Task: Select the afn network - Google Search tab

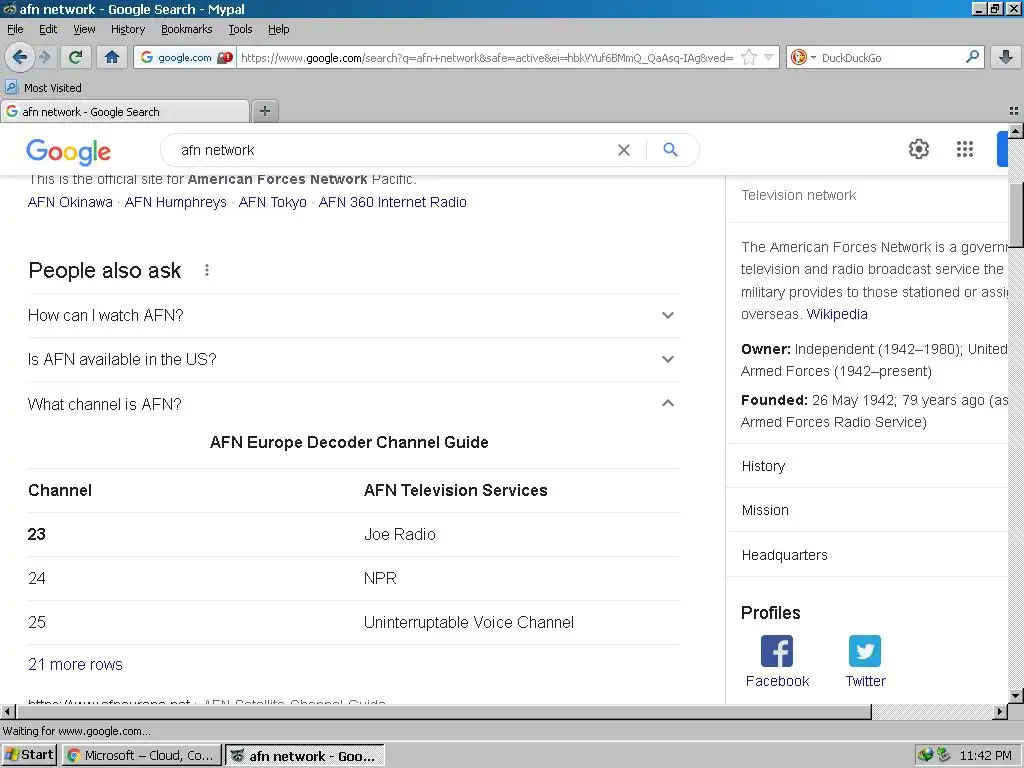Action: coord(124,112)
